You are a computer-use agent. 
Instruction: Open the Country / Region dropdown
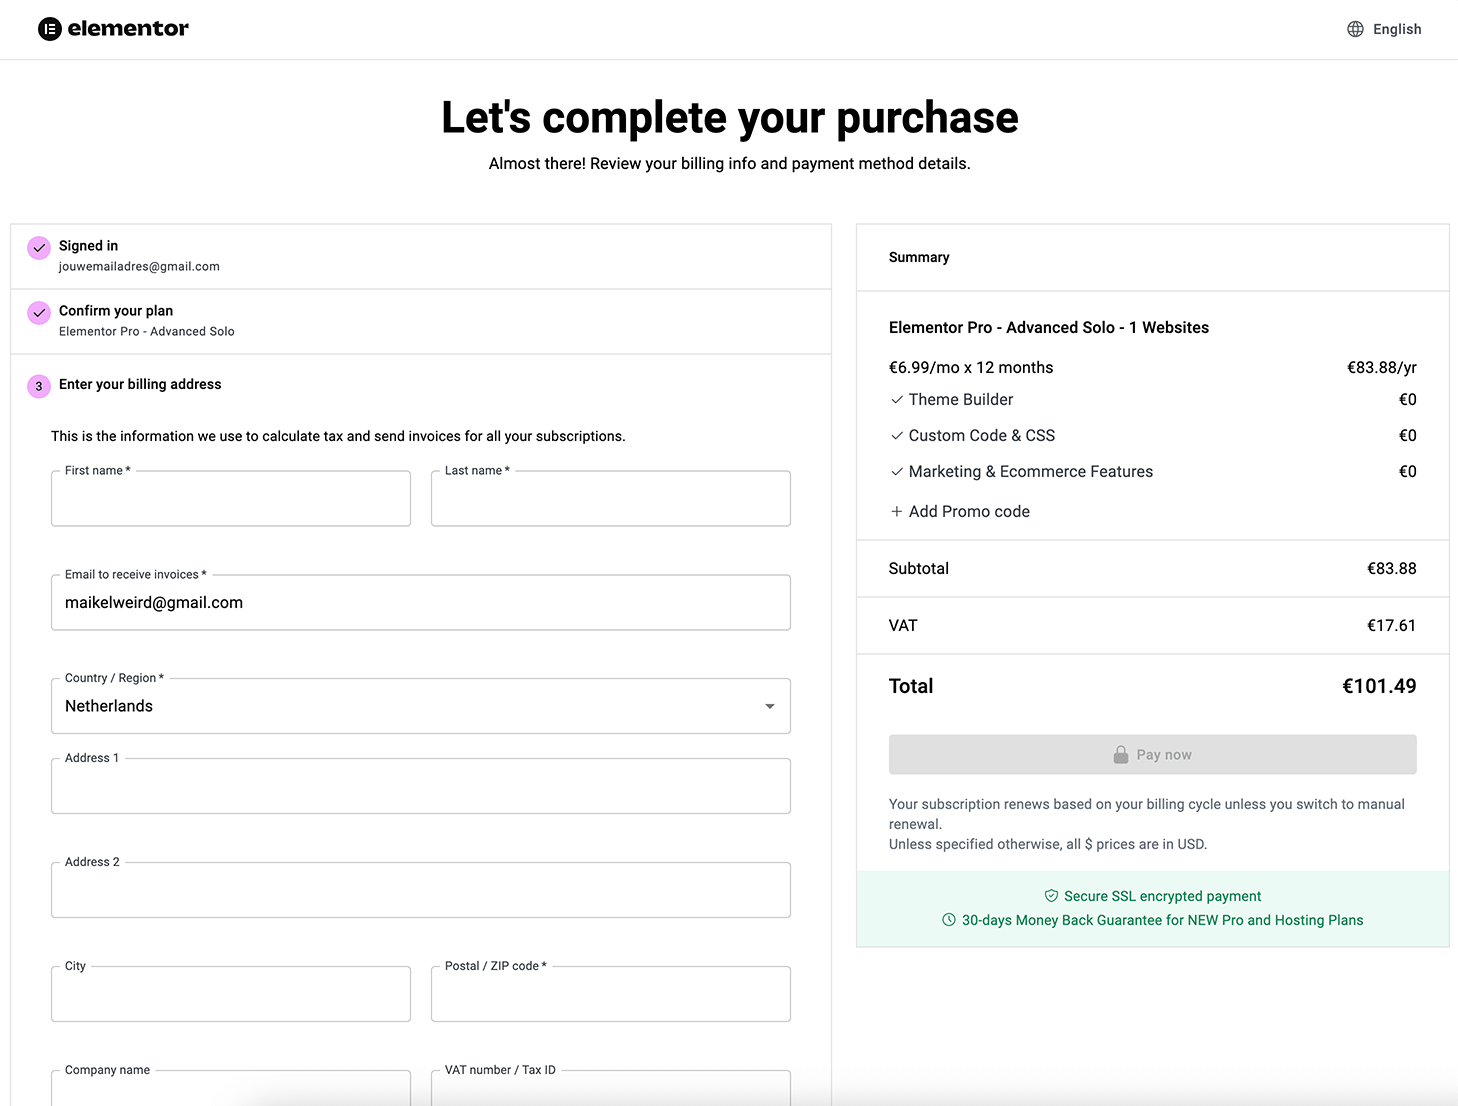420,706
